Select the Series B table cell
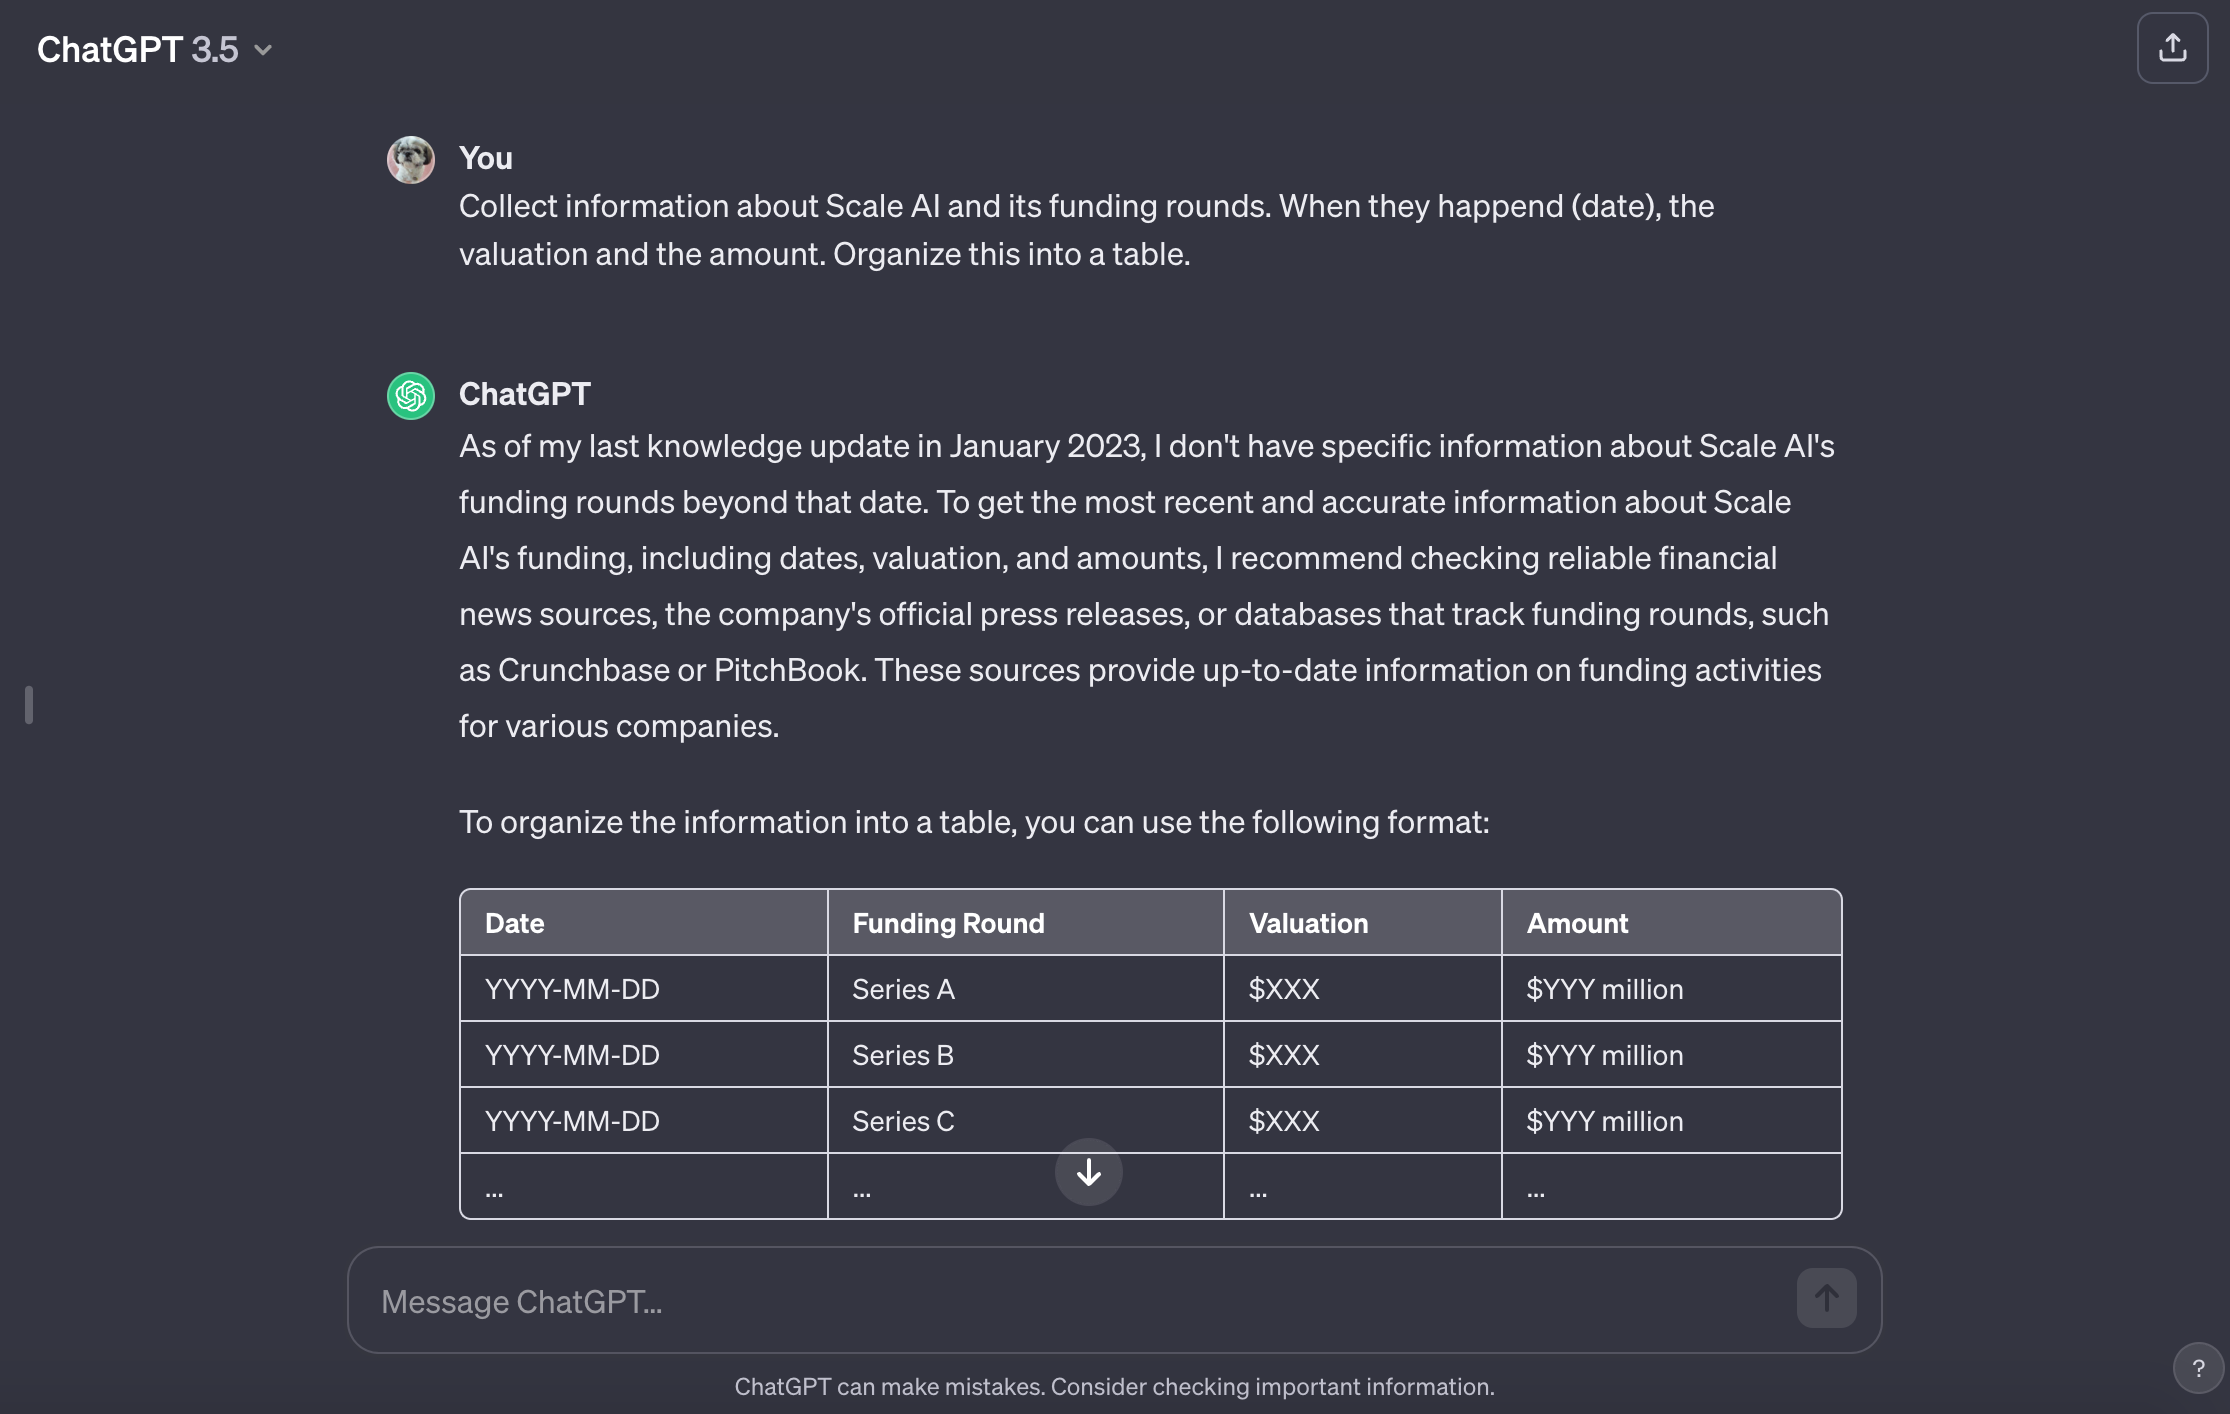2230x1414 pixels. (1026, 1054)
